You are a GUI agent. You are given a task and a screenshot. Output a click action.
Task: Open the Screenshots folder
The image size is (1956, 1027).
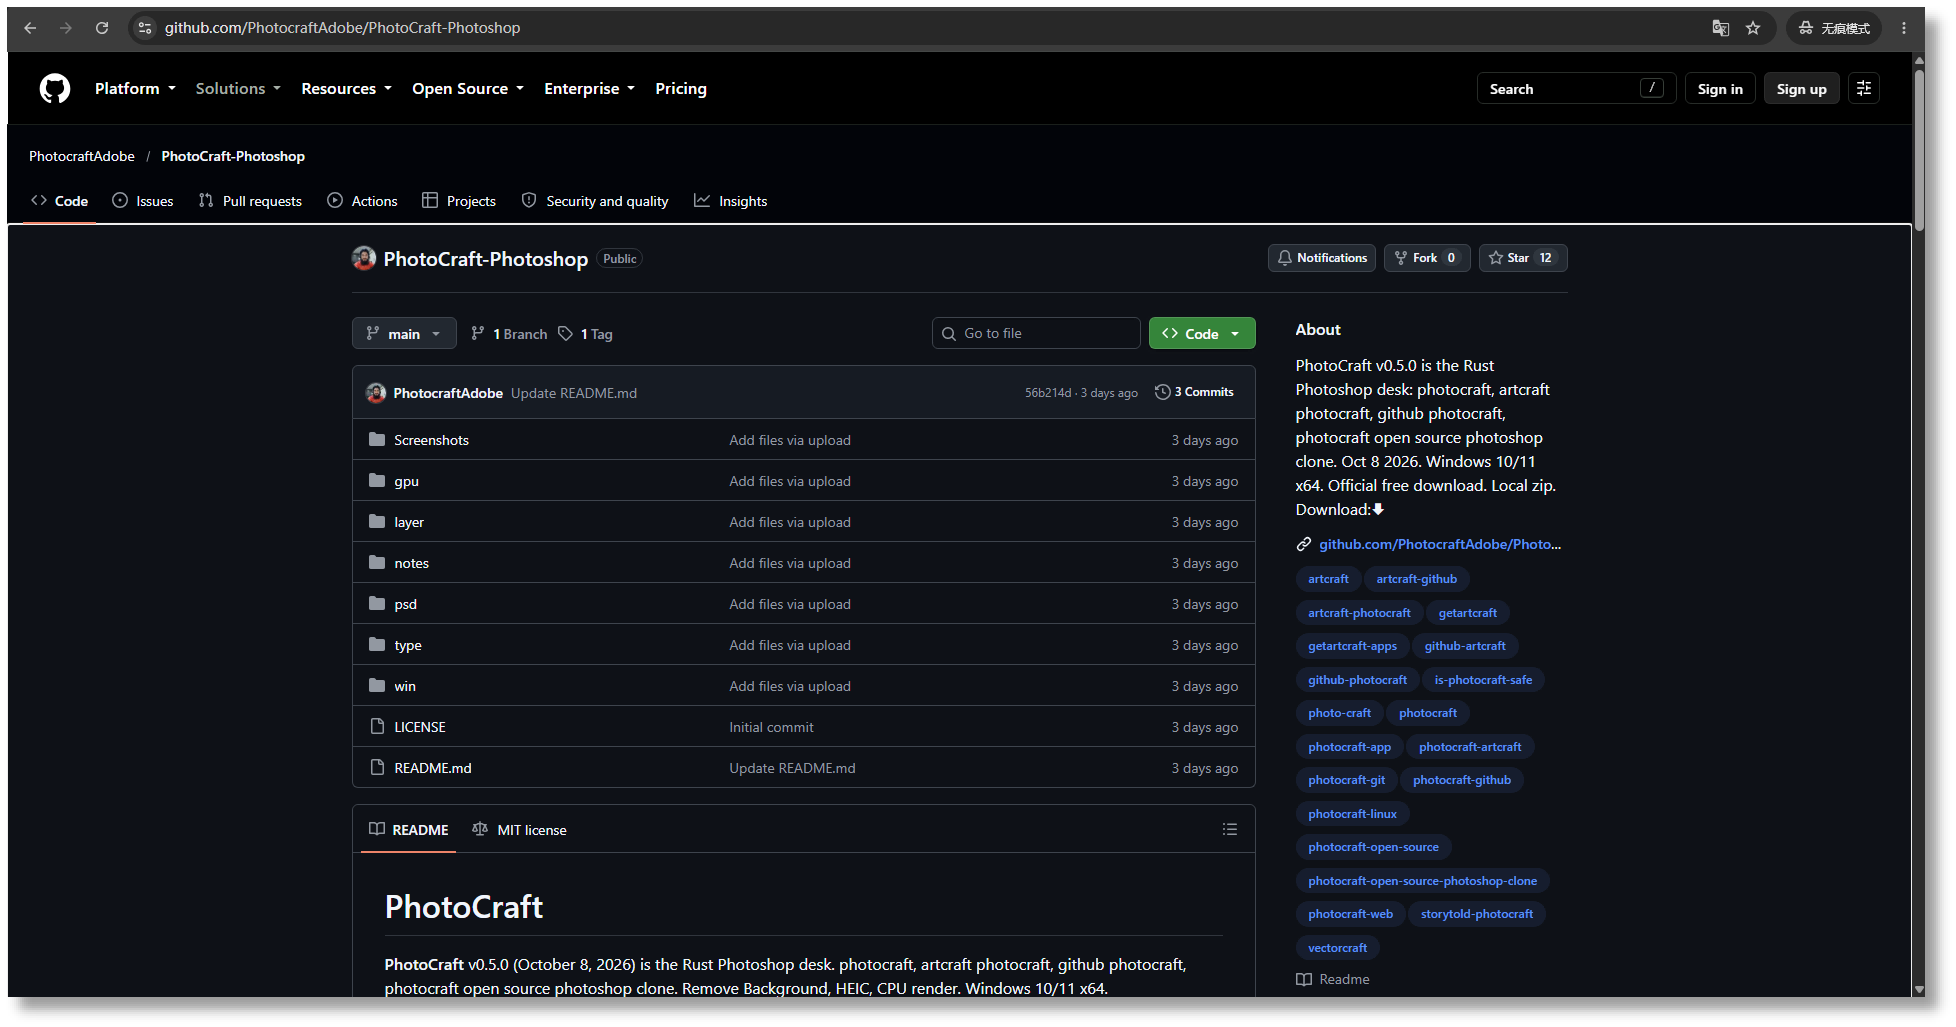pos(431,440)
